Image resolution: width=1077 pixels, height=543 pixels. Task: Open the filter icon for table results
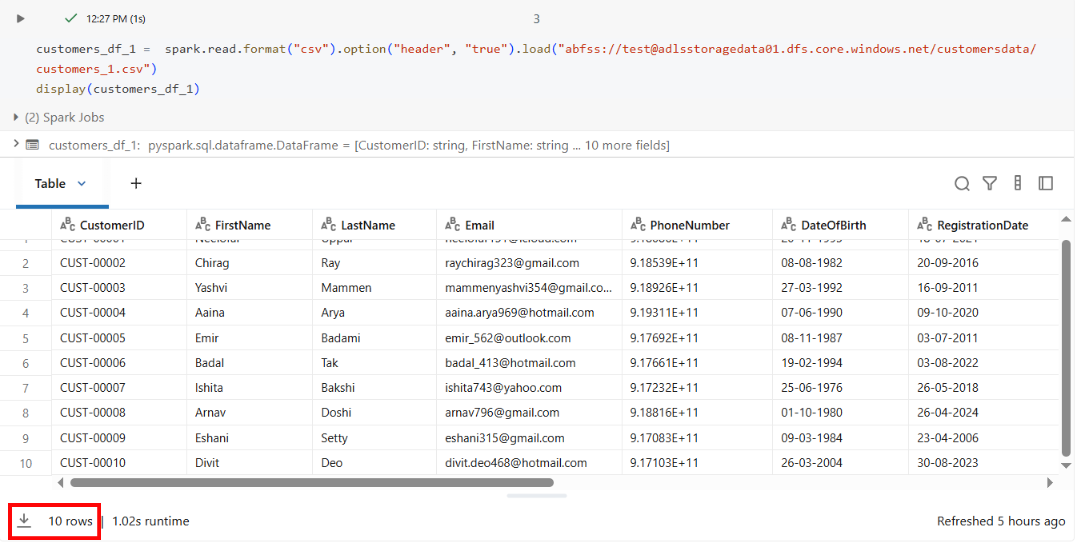click(990, 183)
